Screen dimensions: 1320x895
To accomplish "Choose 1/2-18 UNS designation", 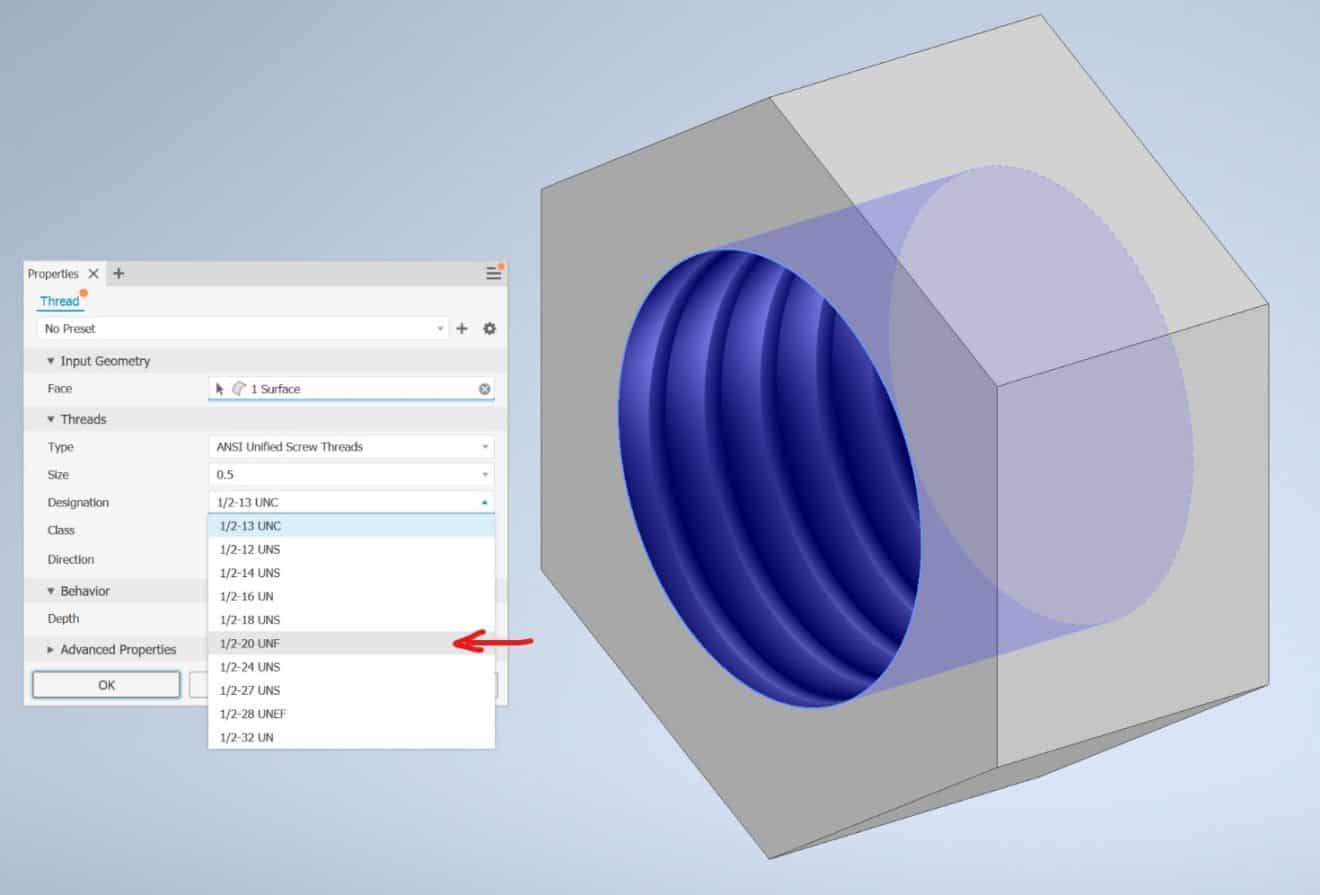I will (351, 620).
